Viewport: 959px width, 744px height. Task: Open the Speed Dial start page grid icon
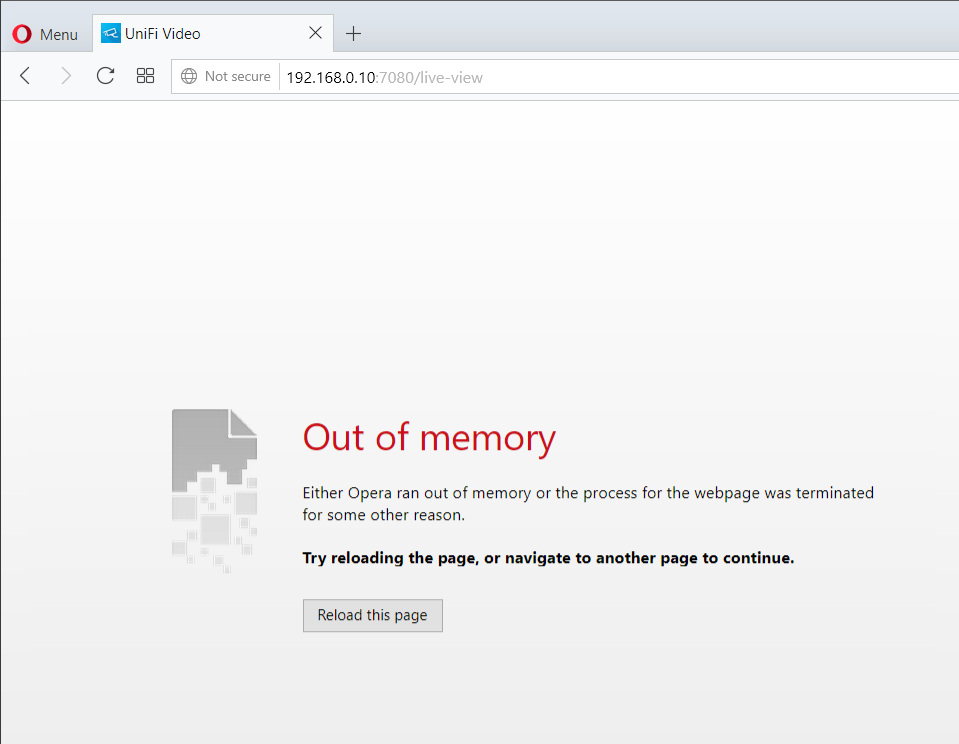[145, 76]
